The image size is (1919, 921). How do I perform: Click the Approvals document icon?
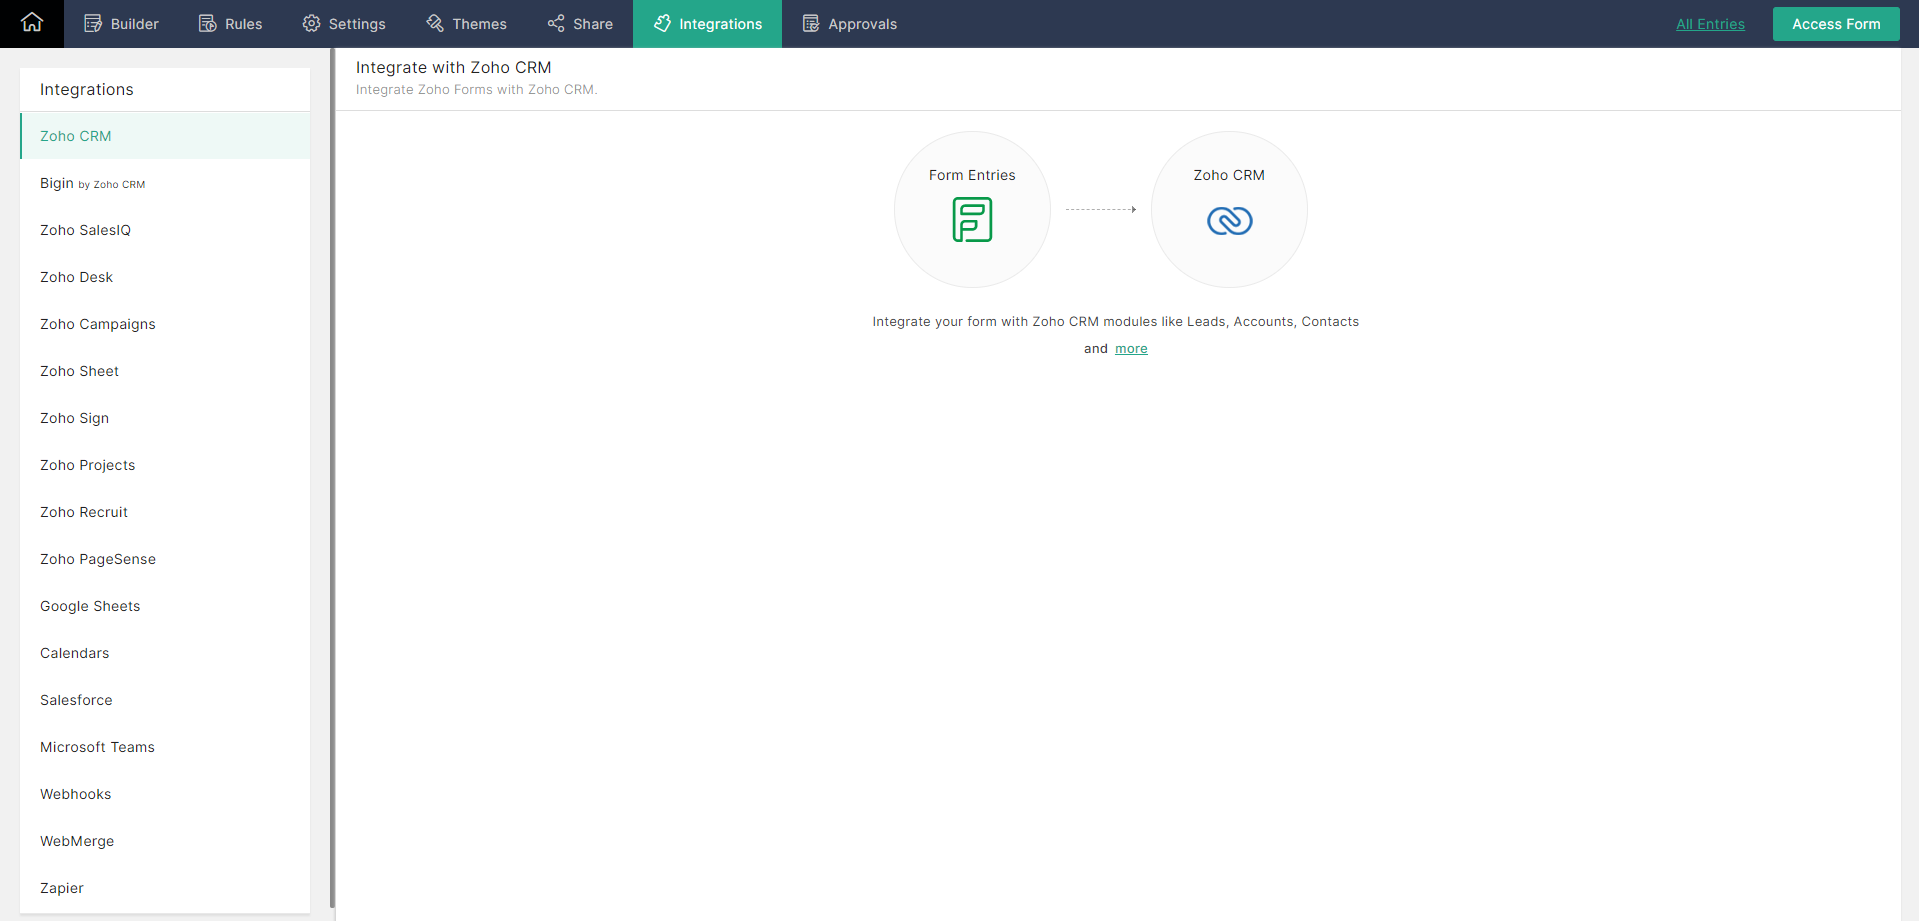[x=811, y=24]
